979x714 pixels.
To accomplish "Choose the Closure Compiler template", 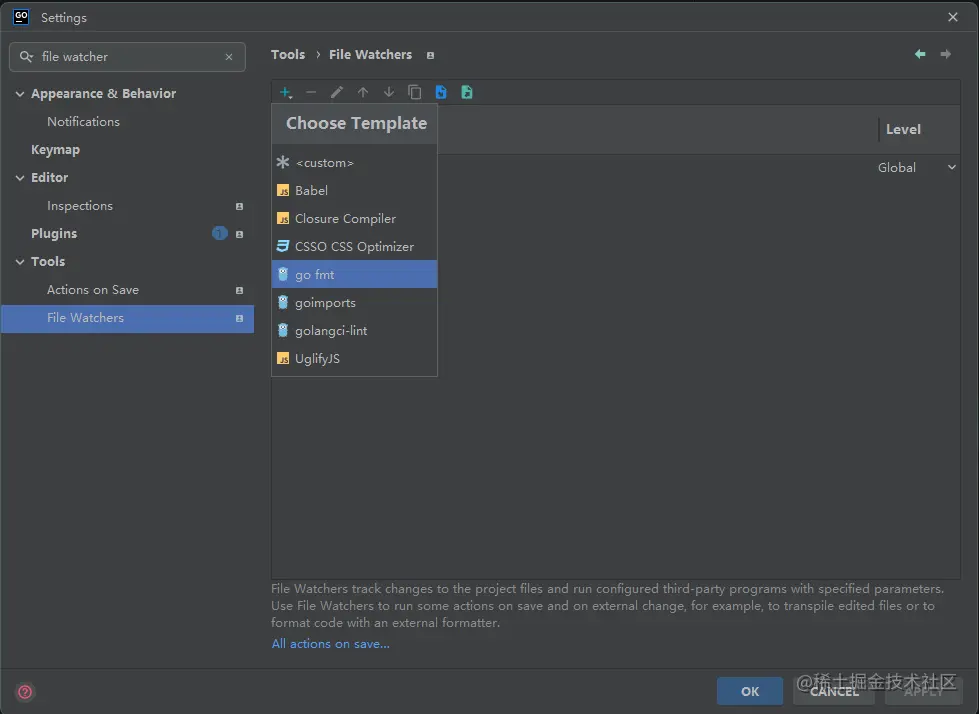I will click(354, 218).
